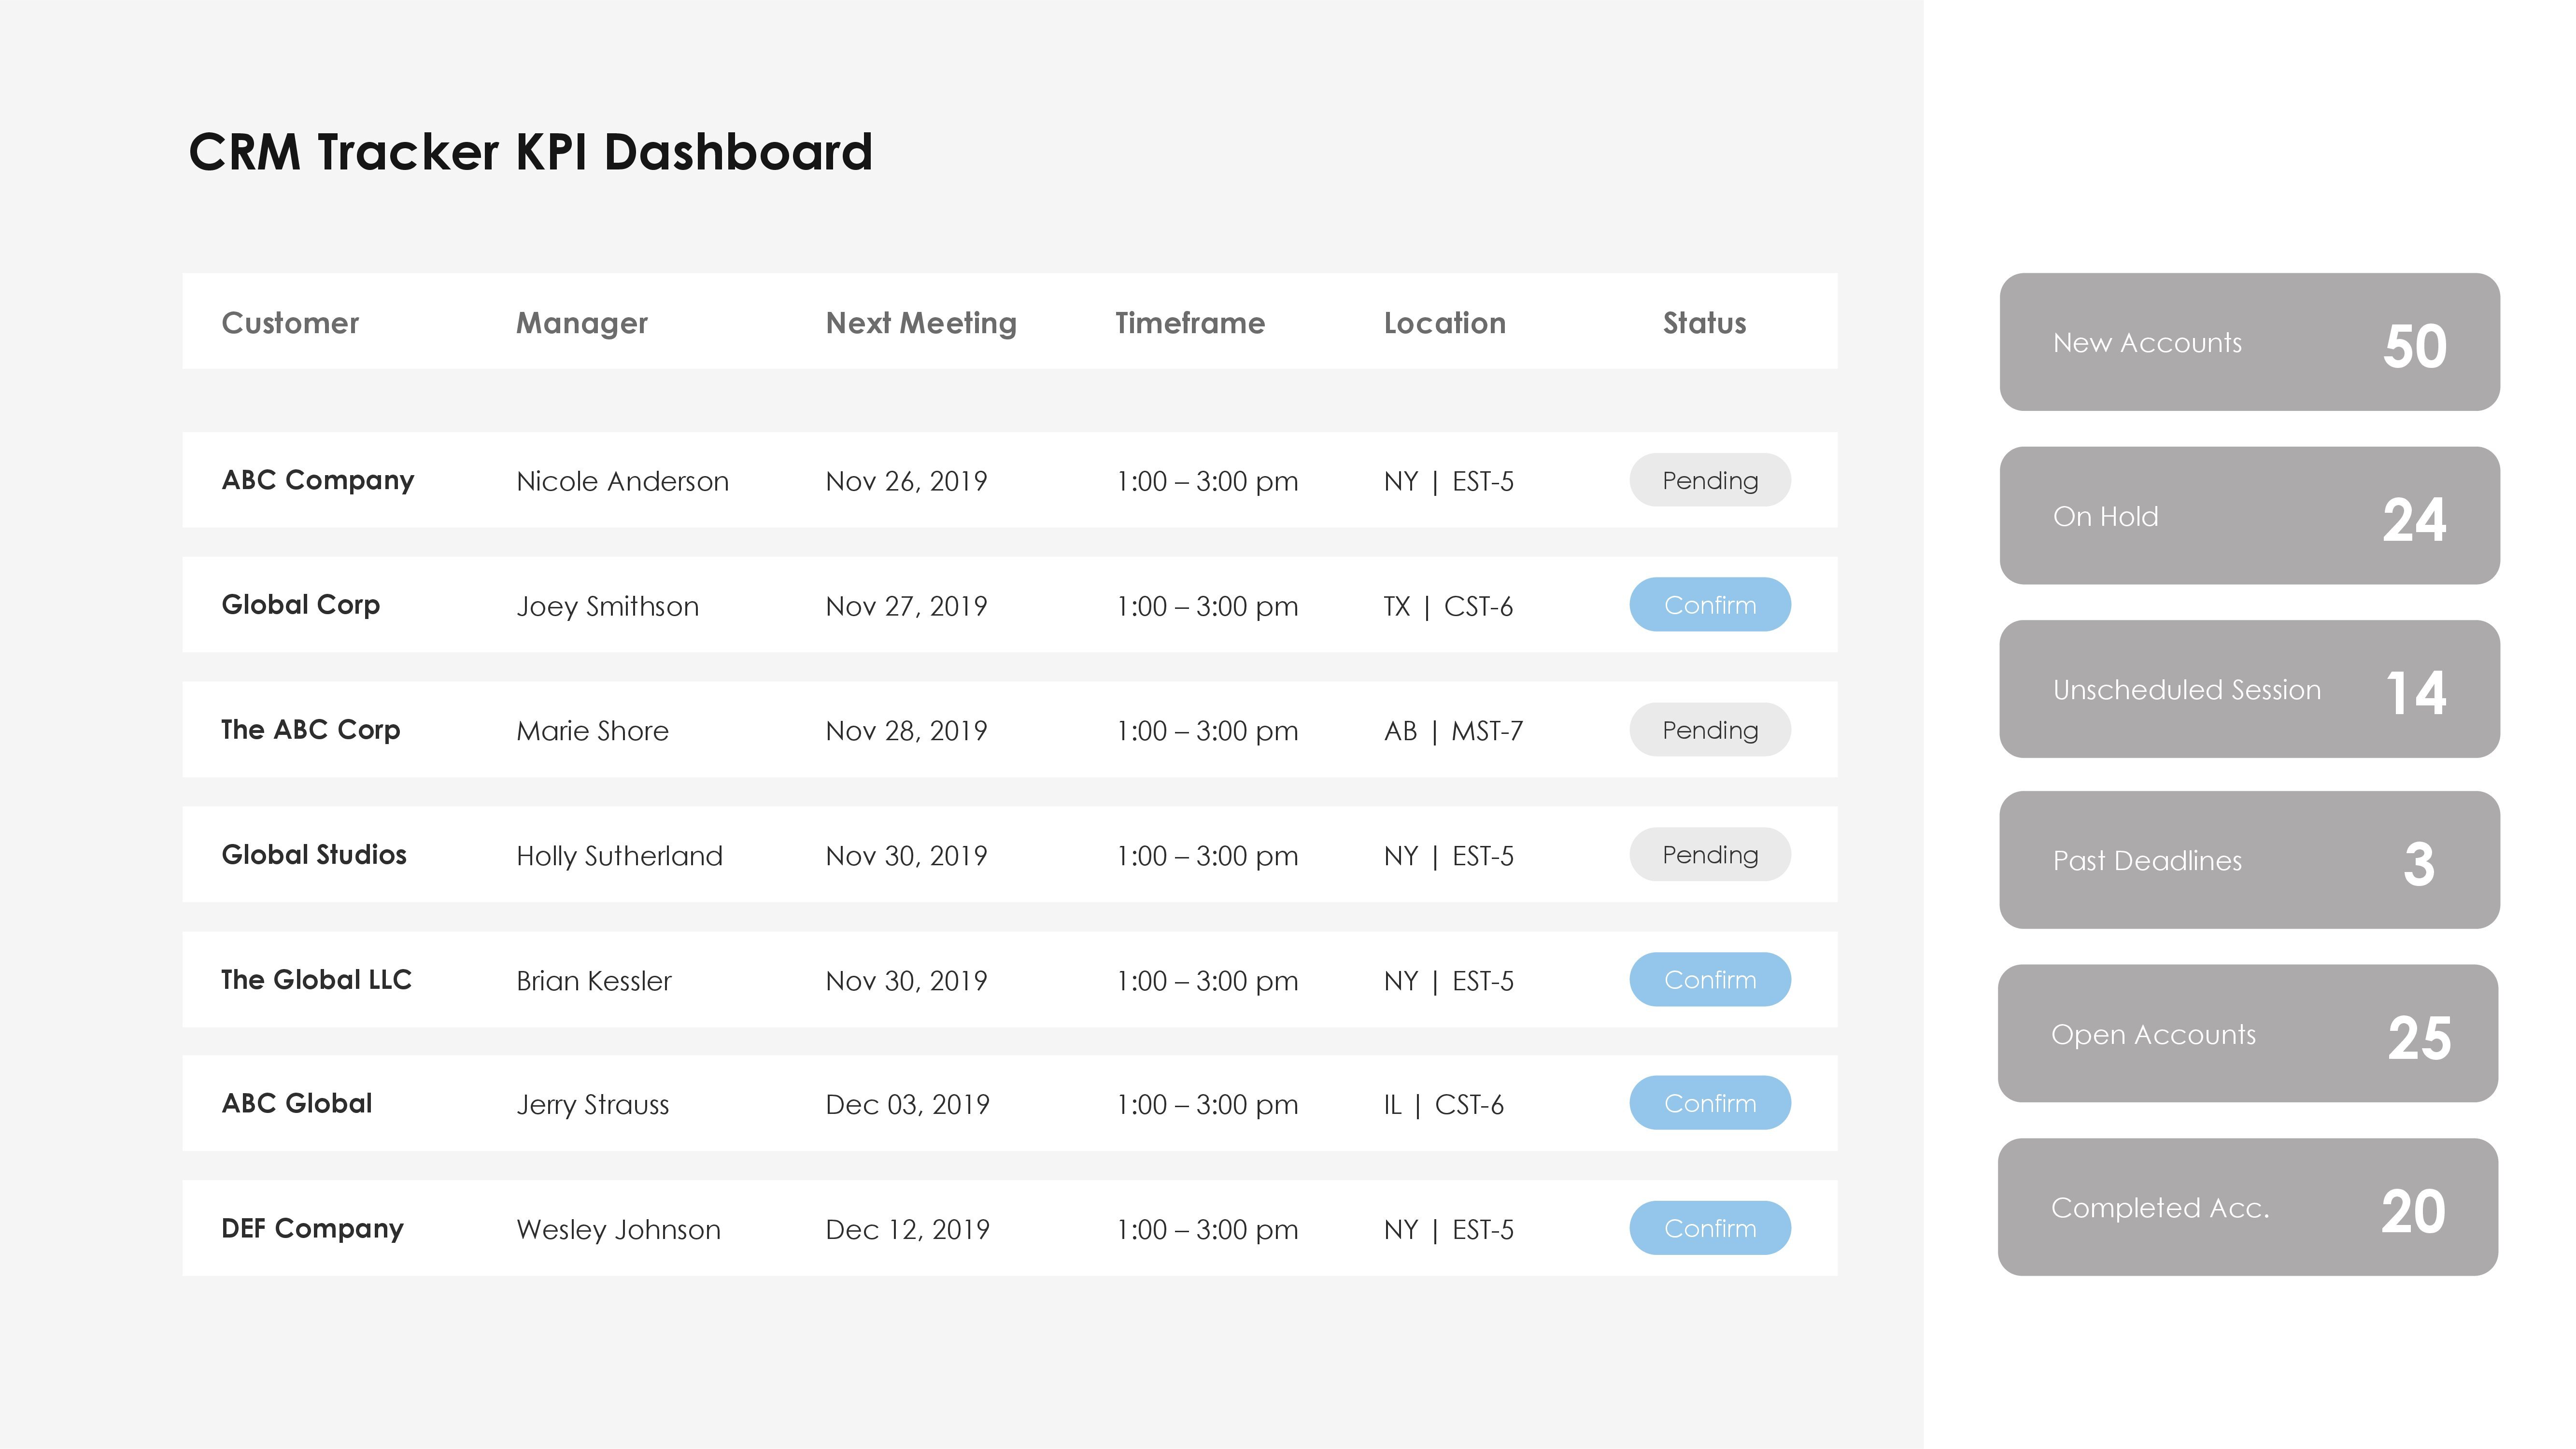This screenshot has height=1449, width=2576.
Task: Click manager Holly Sutherland
Action: coord(619,856)
